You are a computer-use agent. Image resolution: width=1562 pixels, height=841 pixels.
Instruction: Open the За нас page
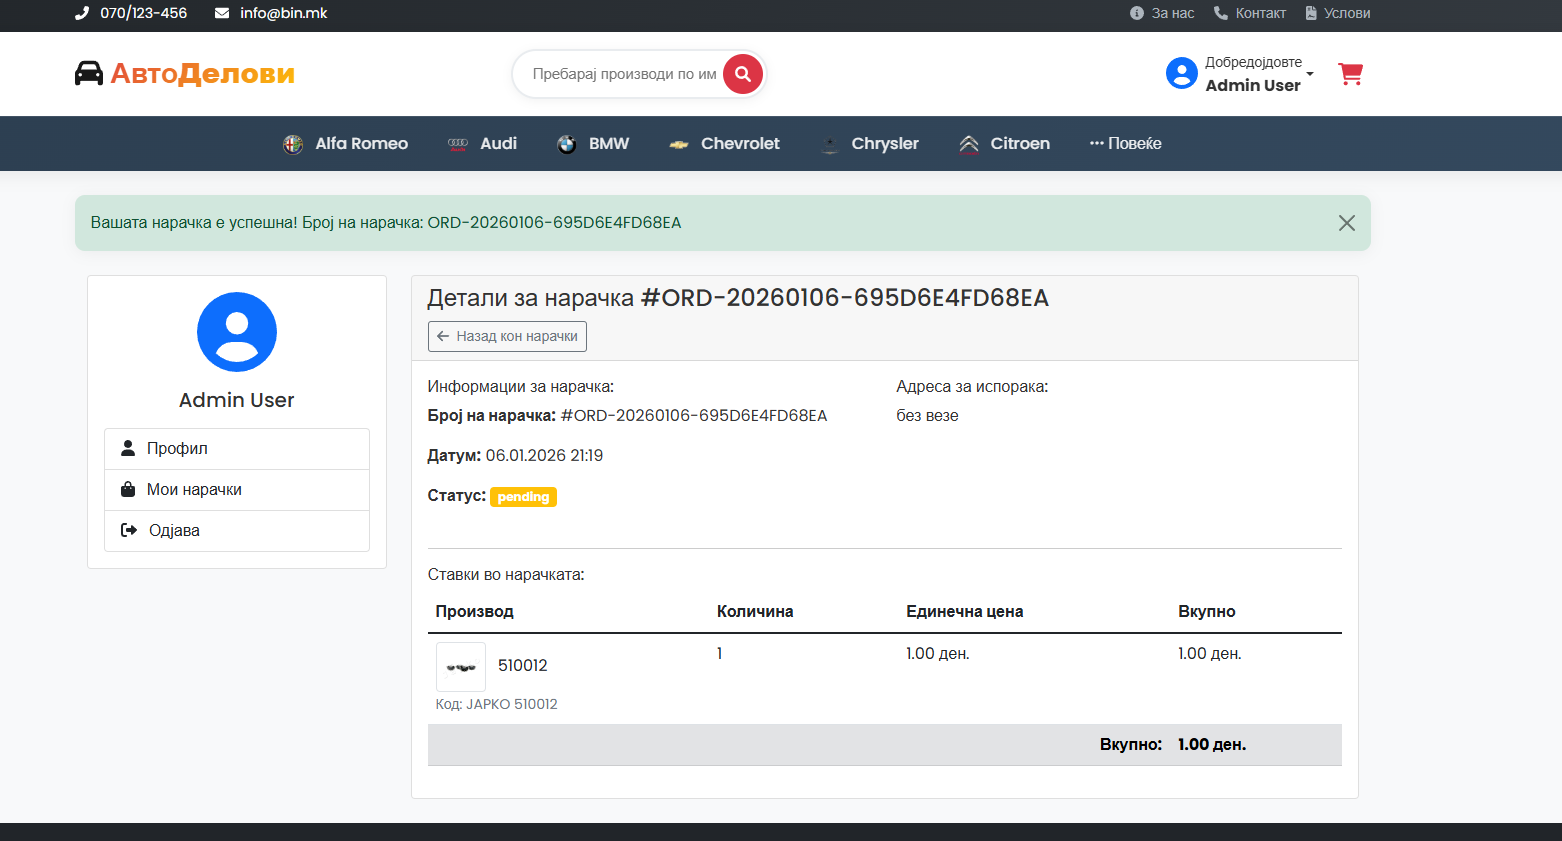(1162, 13)
